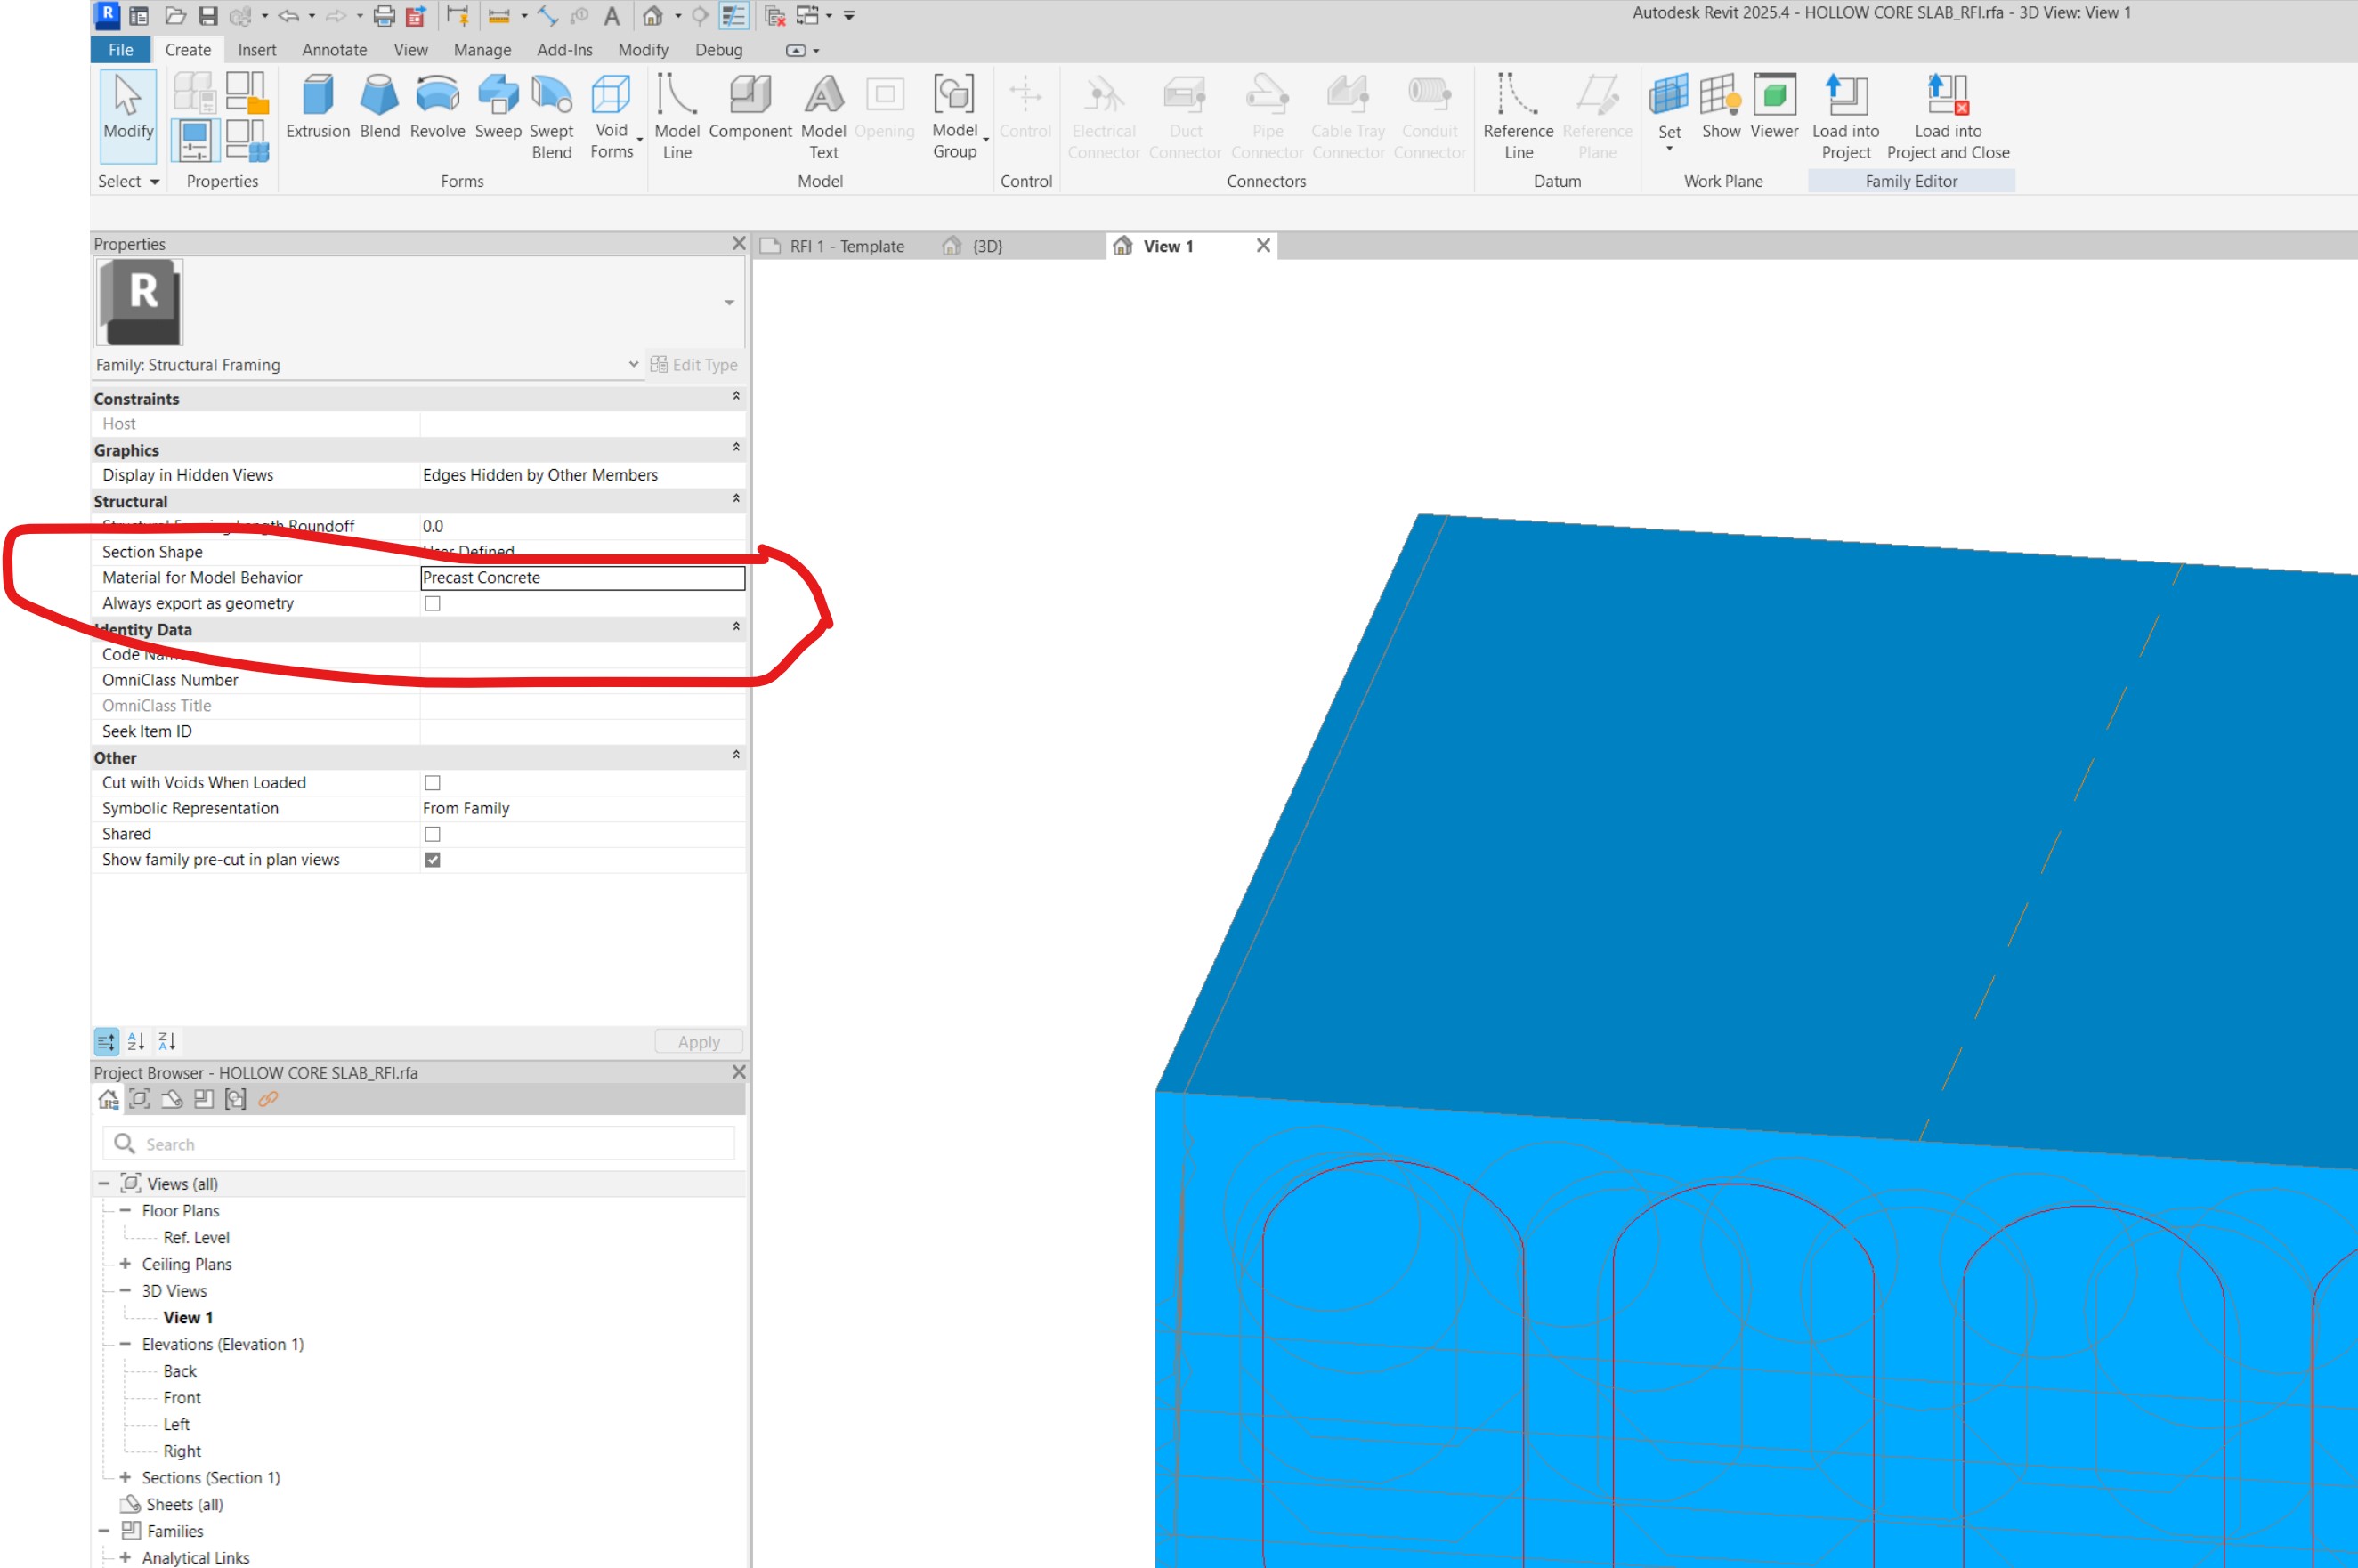Image resolution: width=2358 pixels, height=1568 pixels.
Task: Click the Project Browser search field
Action: pyautogui.click(x=420, y=1143)
